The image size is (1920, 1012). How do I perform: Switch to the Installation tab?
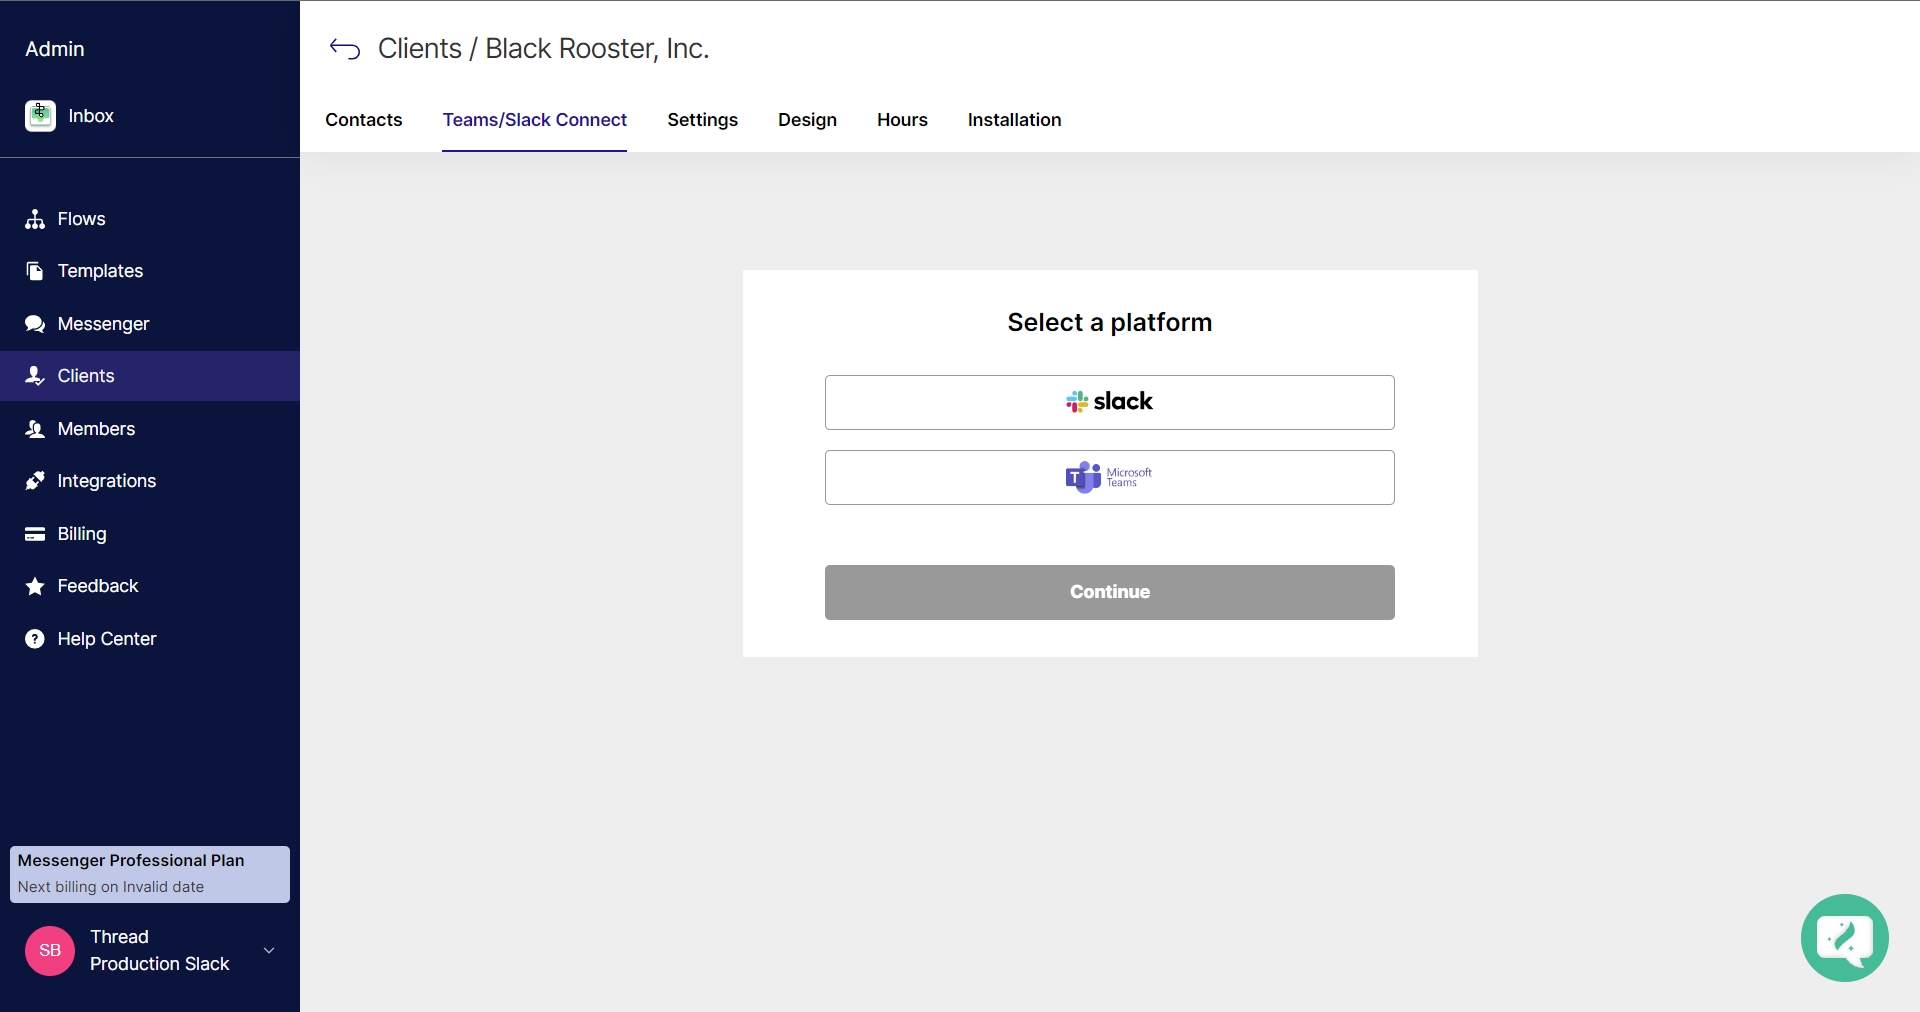pos(1015,120)
